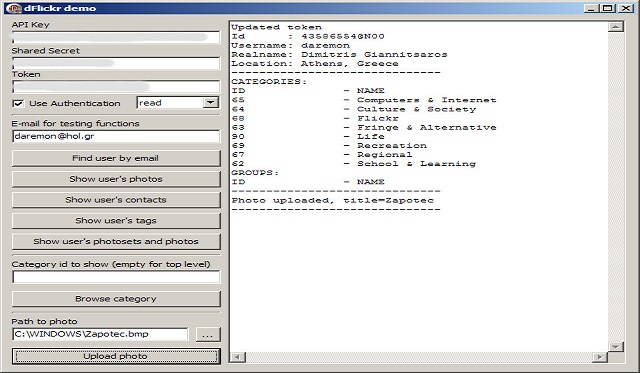
Task: Toggle the Use Authentication checkbox
Action: 18,104
